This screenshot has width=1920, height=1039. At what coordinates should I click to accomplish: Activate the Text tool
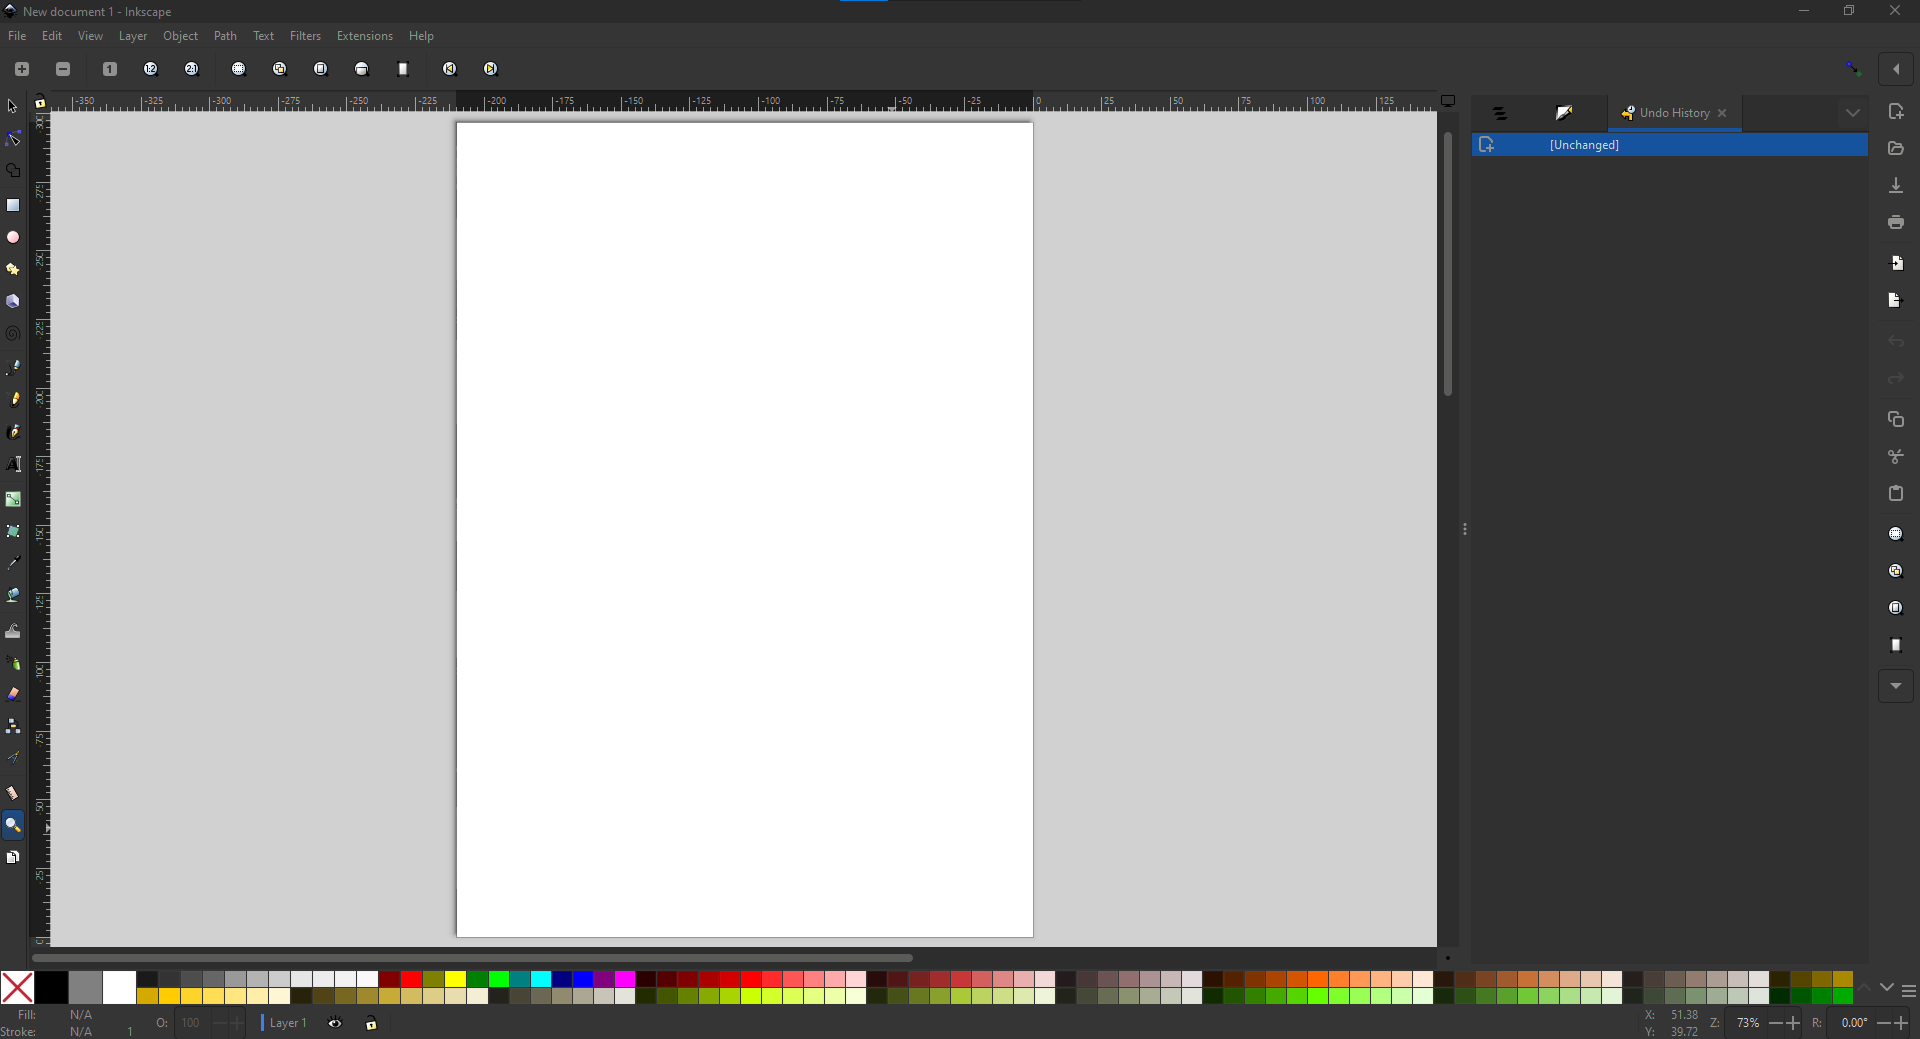[x=13, y=464]
